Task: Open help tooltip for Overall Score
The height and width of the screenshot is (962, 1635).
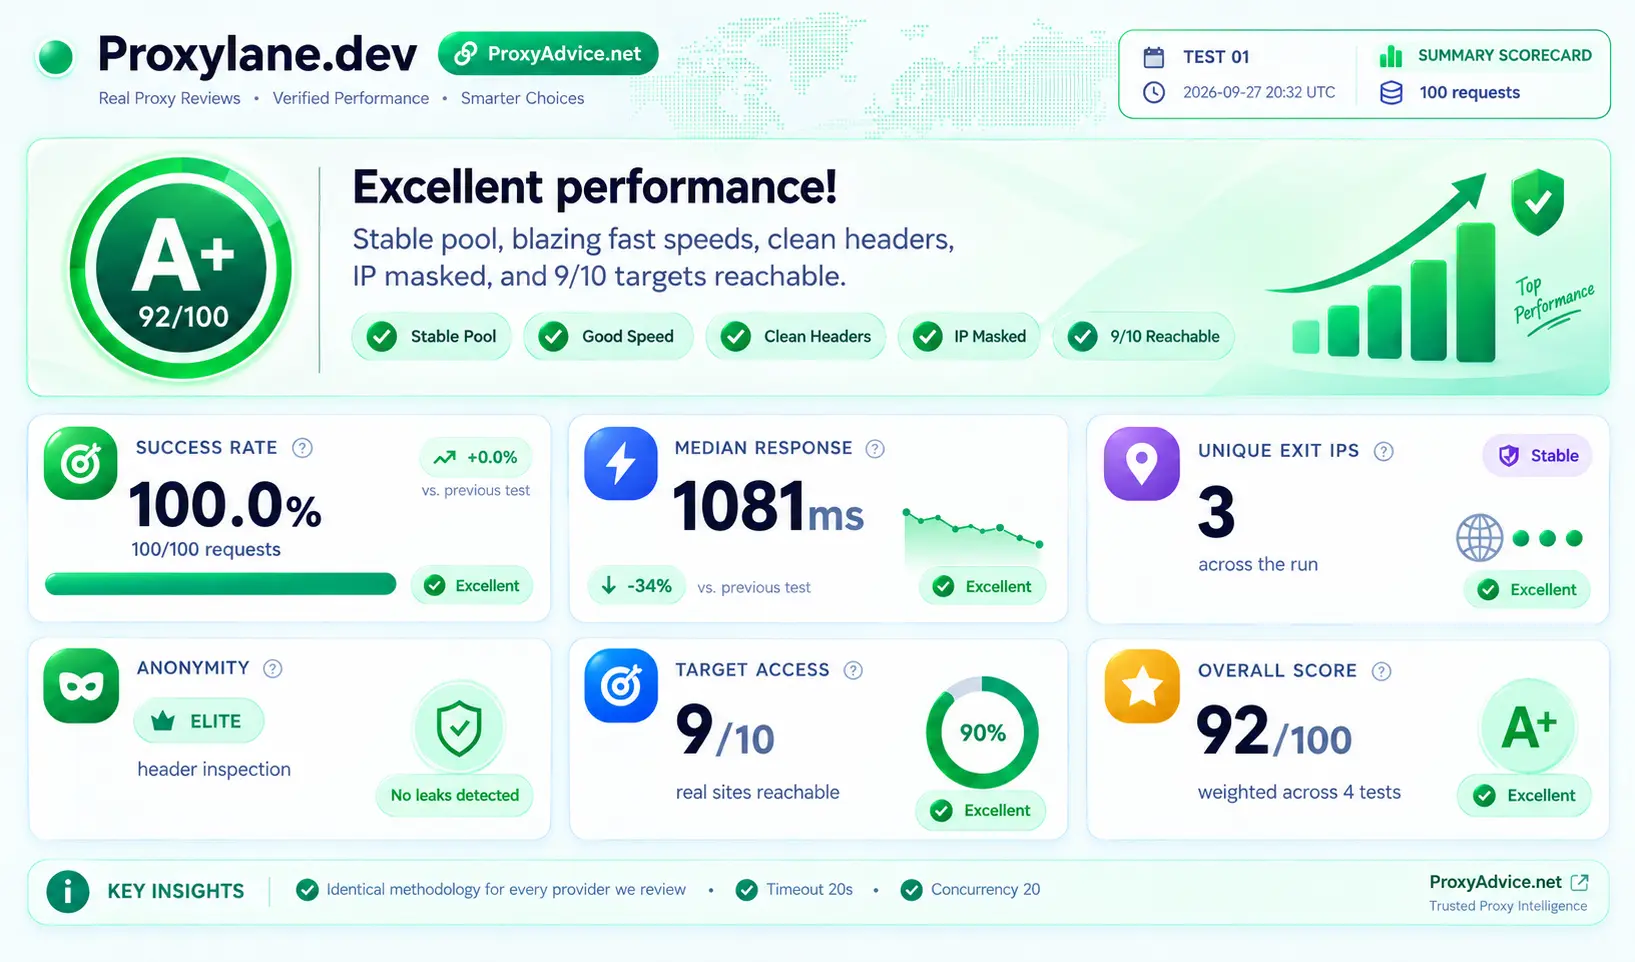Action: [1381, 671]
